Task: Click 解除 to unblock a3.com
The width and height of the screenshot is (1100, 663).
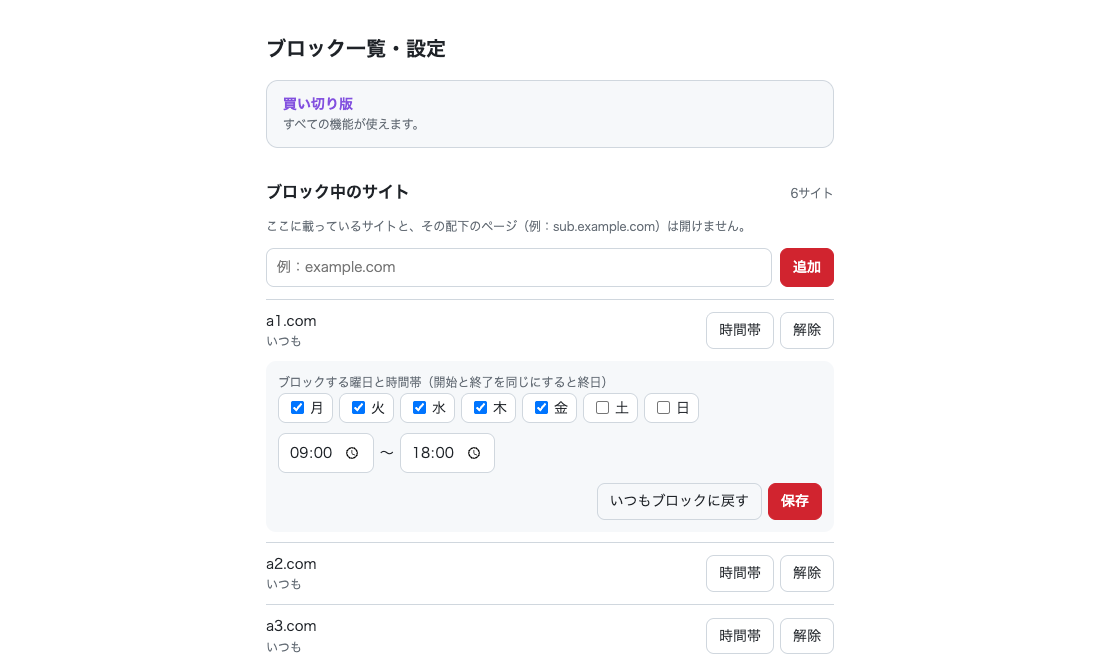Action: tap(807, 636)
